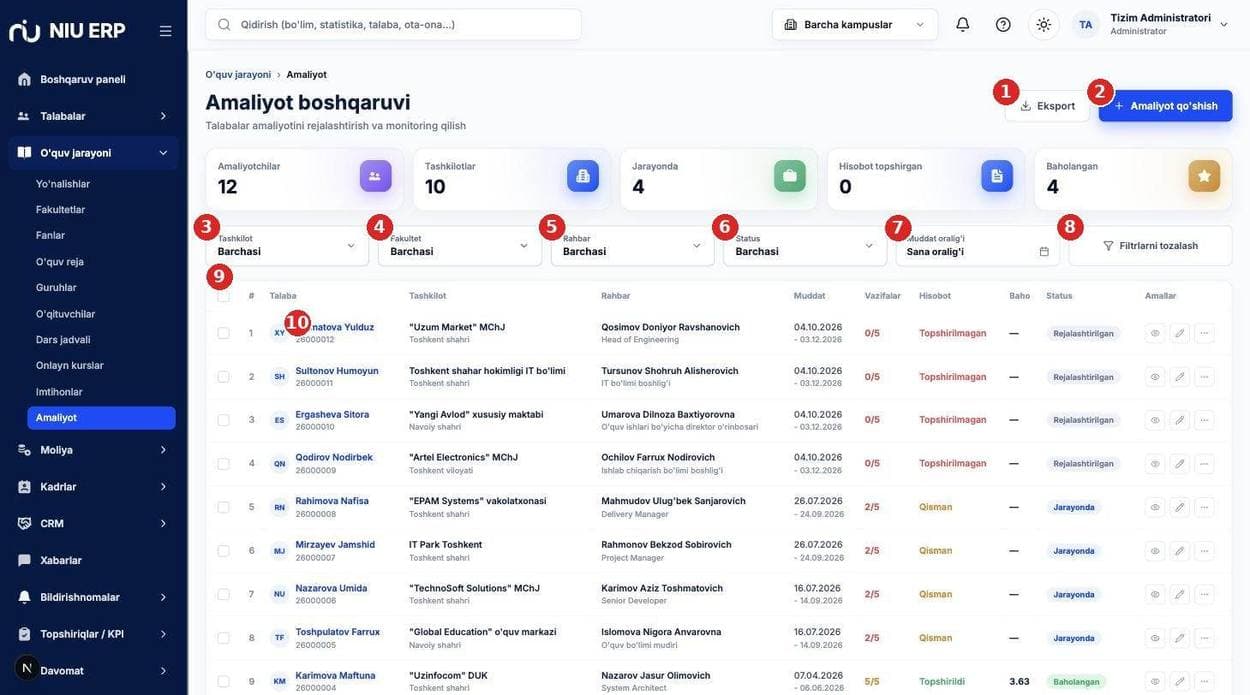
Task: Open more actions for Sultonov Humoyun's row
Action: (1204, 377)
